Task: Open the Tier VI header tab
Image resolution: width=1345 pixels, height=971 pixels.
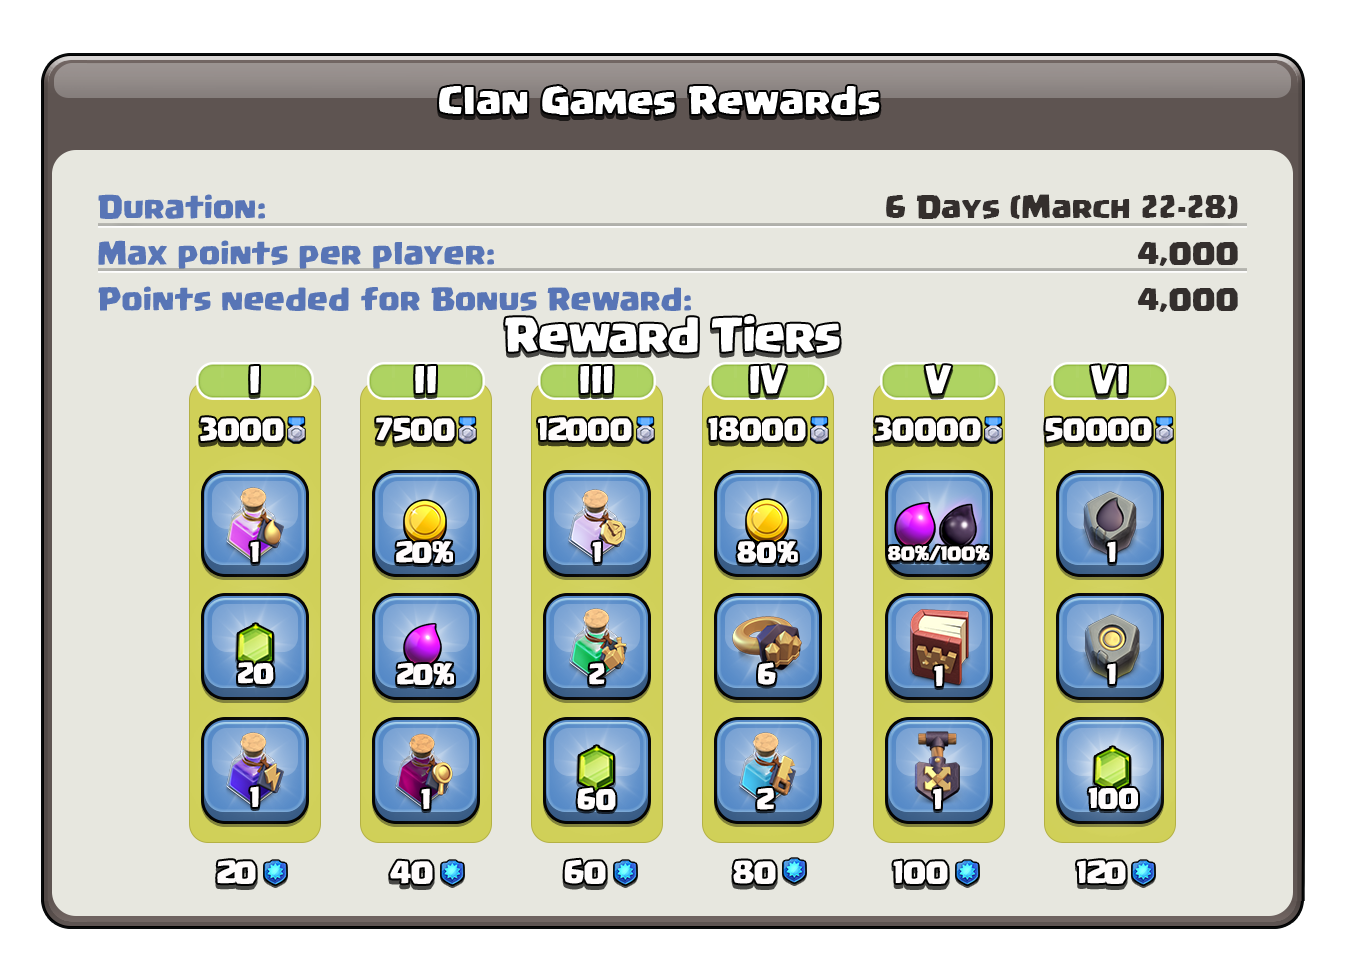Action: click(x=1110, y=381)
